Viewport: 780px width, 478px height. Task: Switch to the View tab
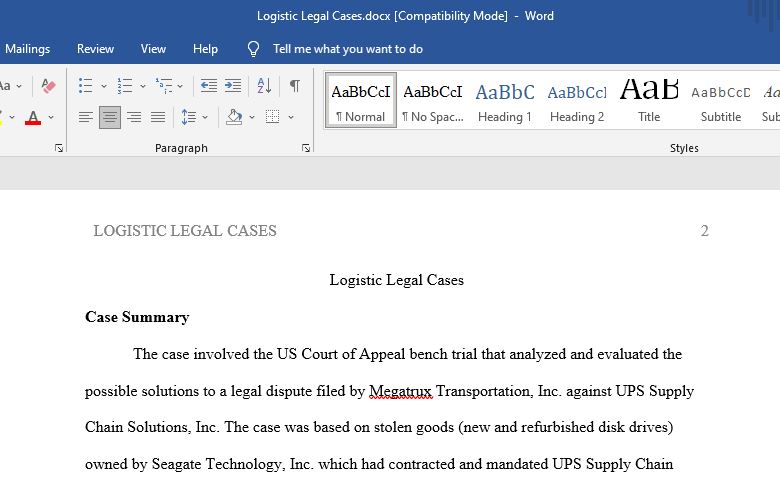pyautogui.click(x=153, y=49)
